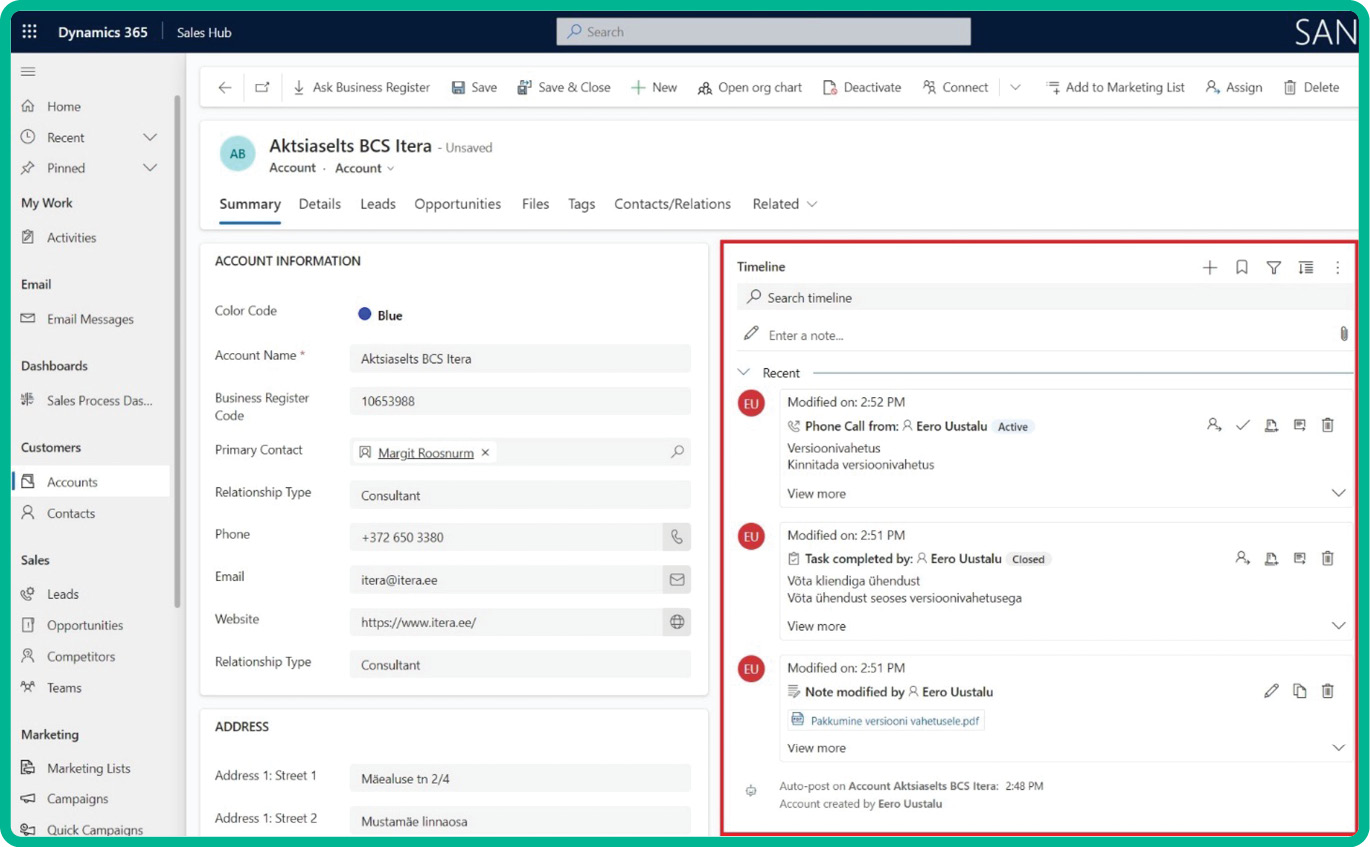Assign the completed Task activity
This screenshot has width=1370, height=847.
point(1243,558)
